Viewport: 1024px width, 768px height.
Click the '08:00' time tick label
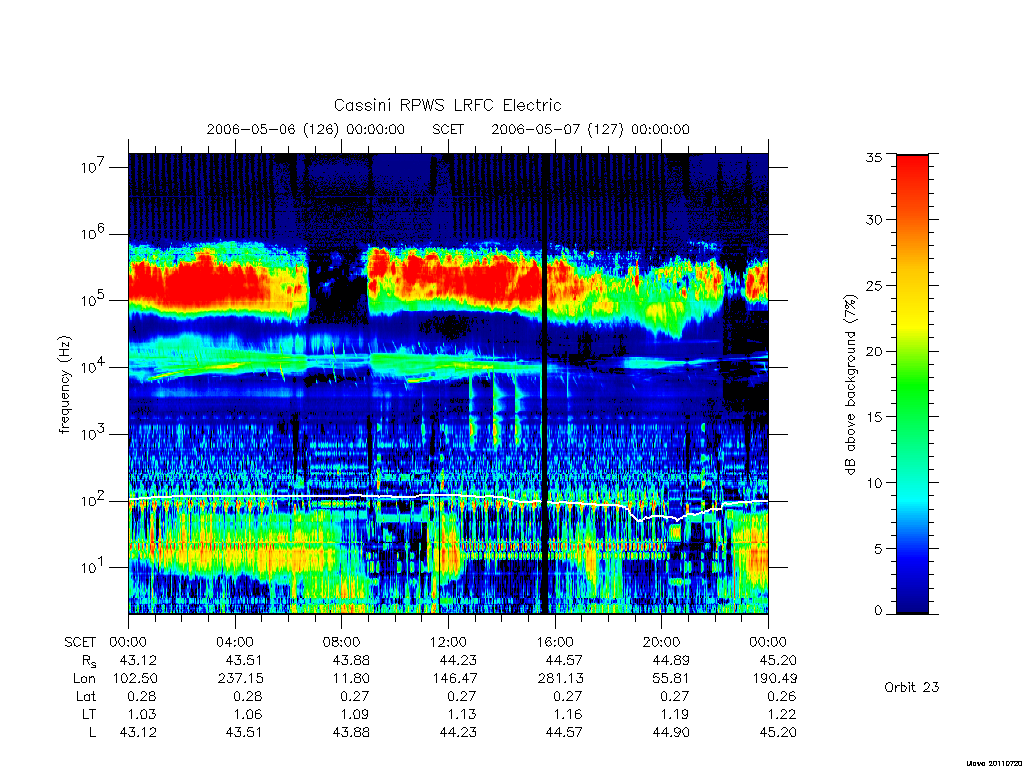coord(342,642)
